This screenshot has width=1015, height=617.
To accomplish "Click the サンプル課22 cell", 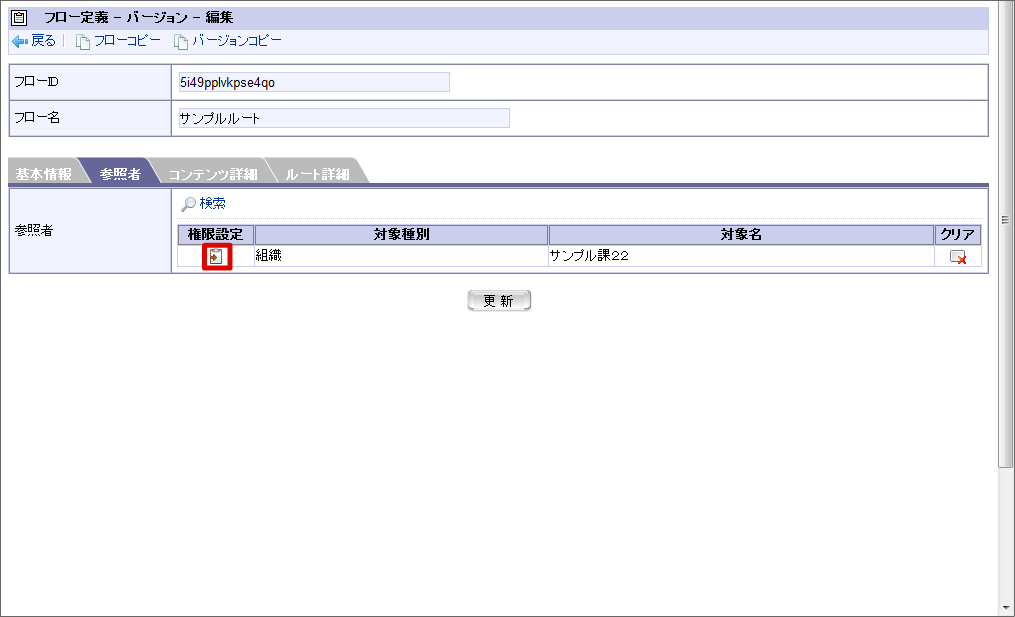I will pos(741,256).
